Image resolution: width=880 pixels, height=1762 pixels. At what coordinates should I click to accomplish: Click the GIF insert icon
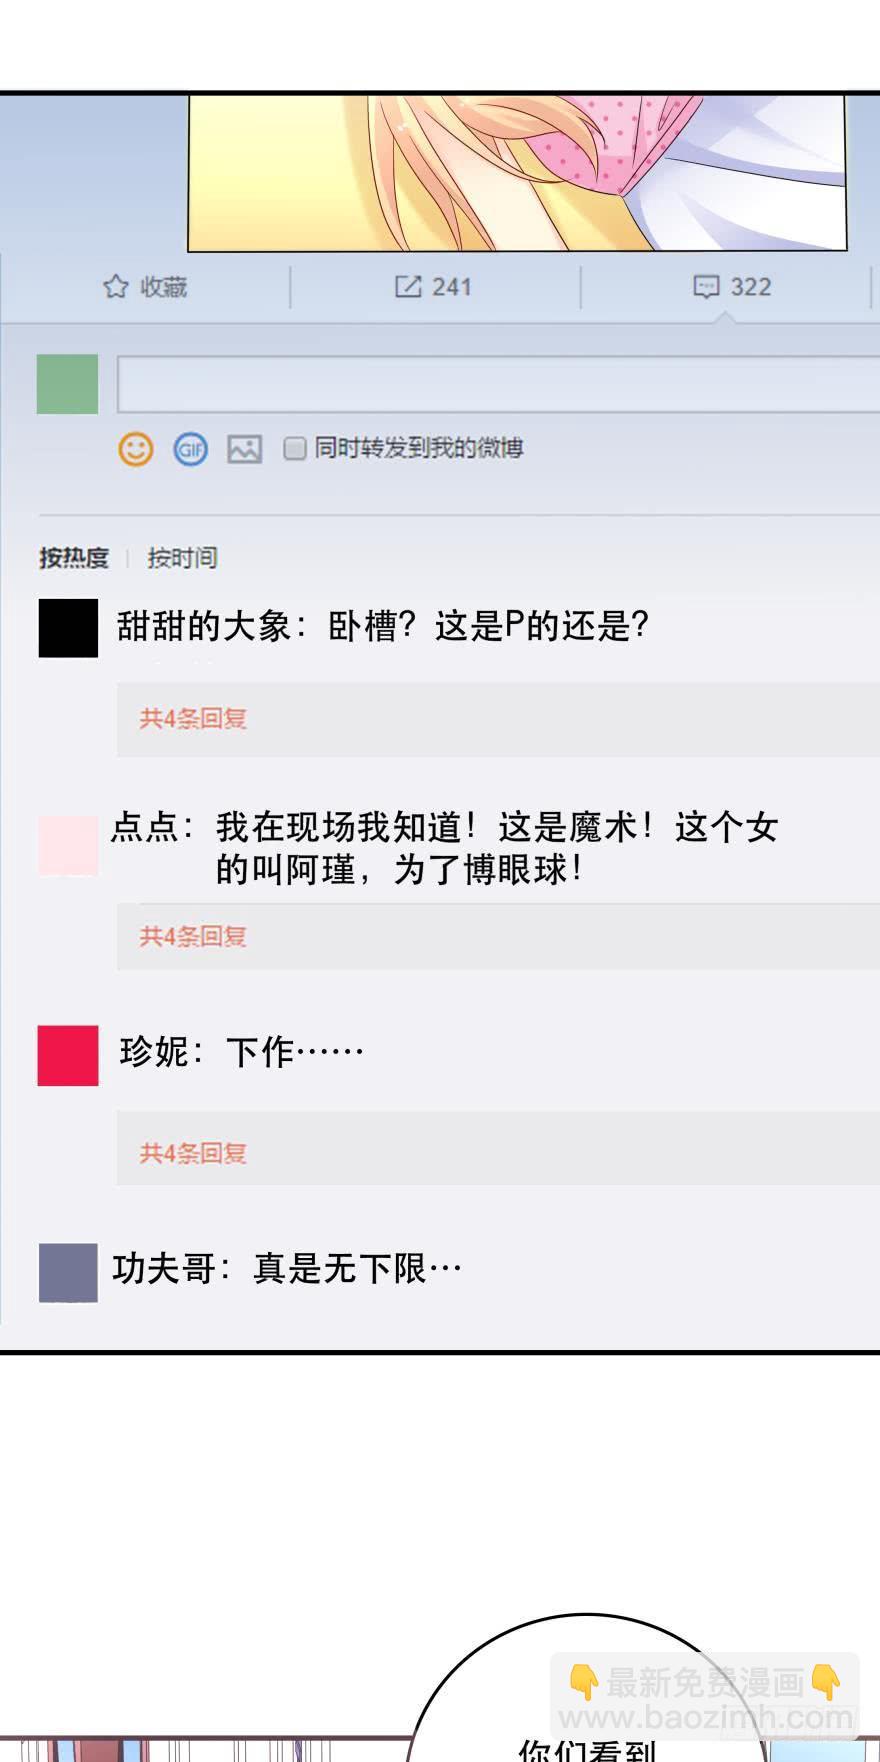pyautogui.click(x=191, y=449)
